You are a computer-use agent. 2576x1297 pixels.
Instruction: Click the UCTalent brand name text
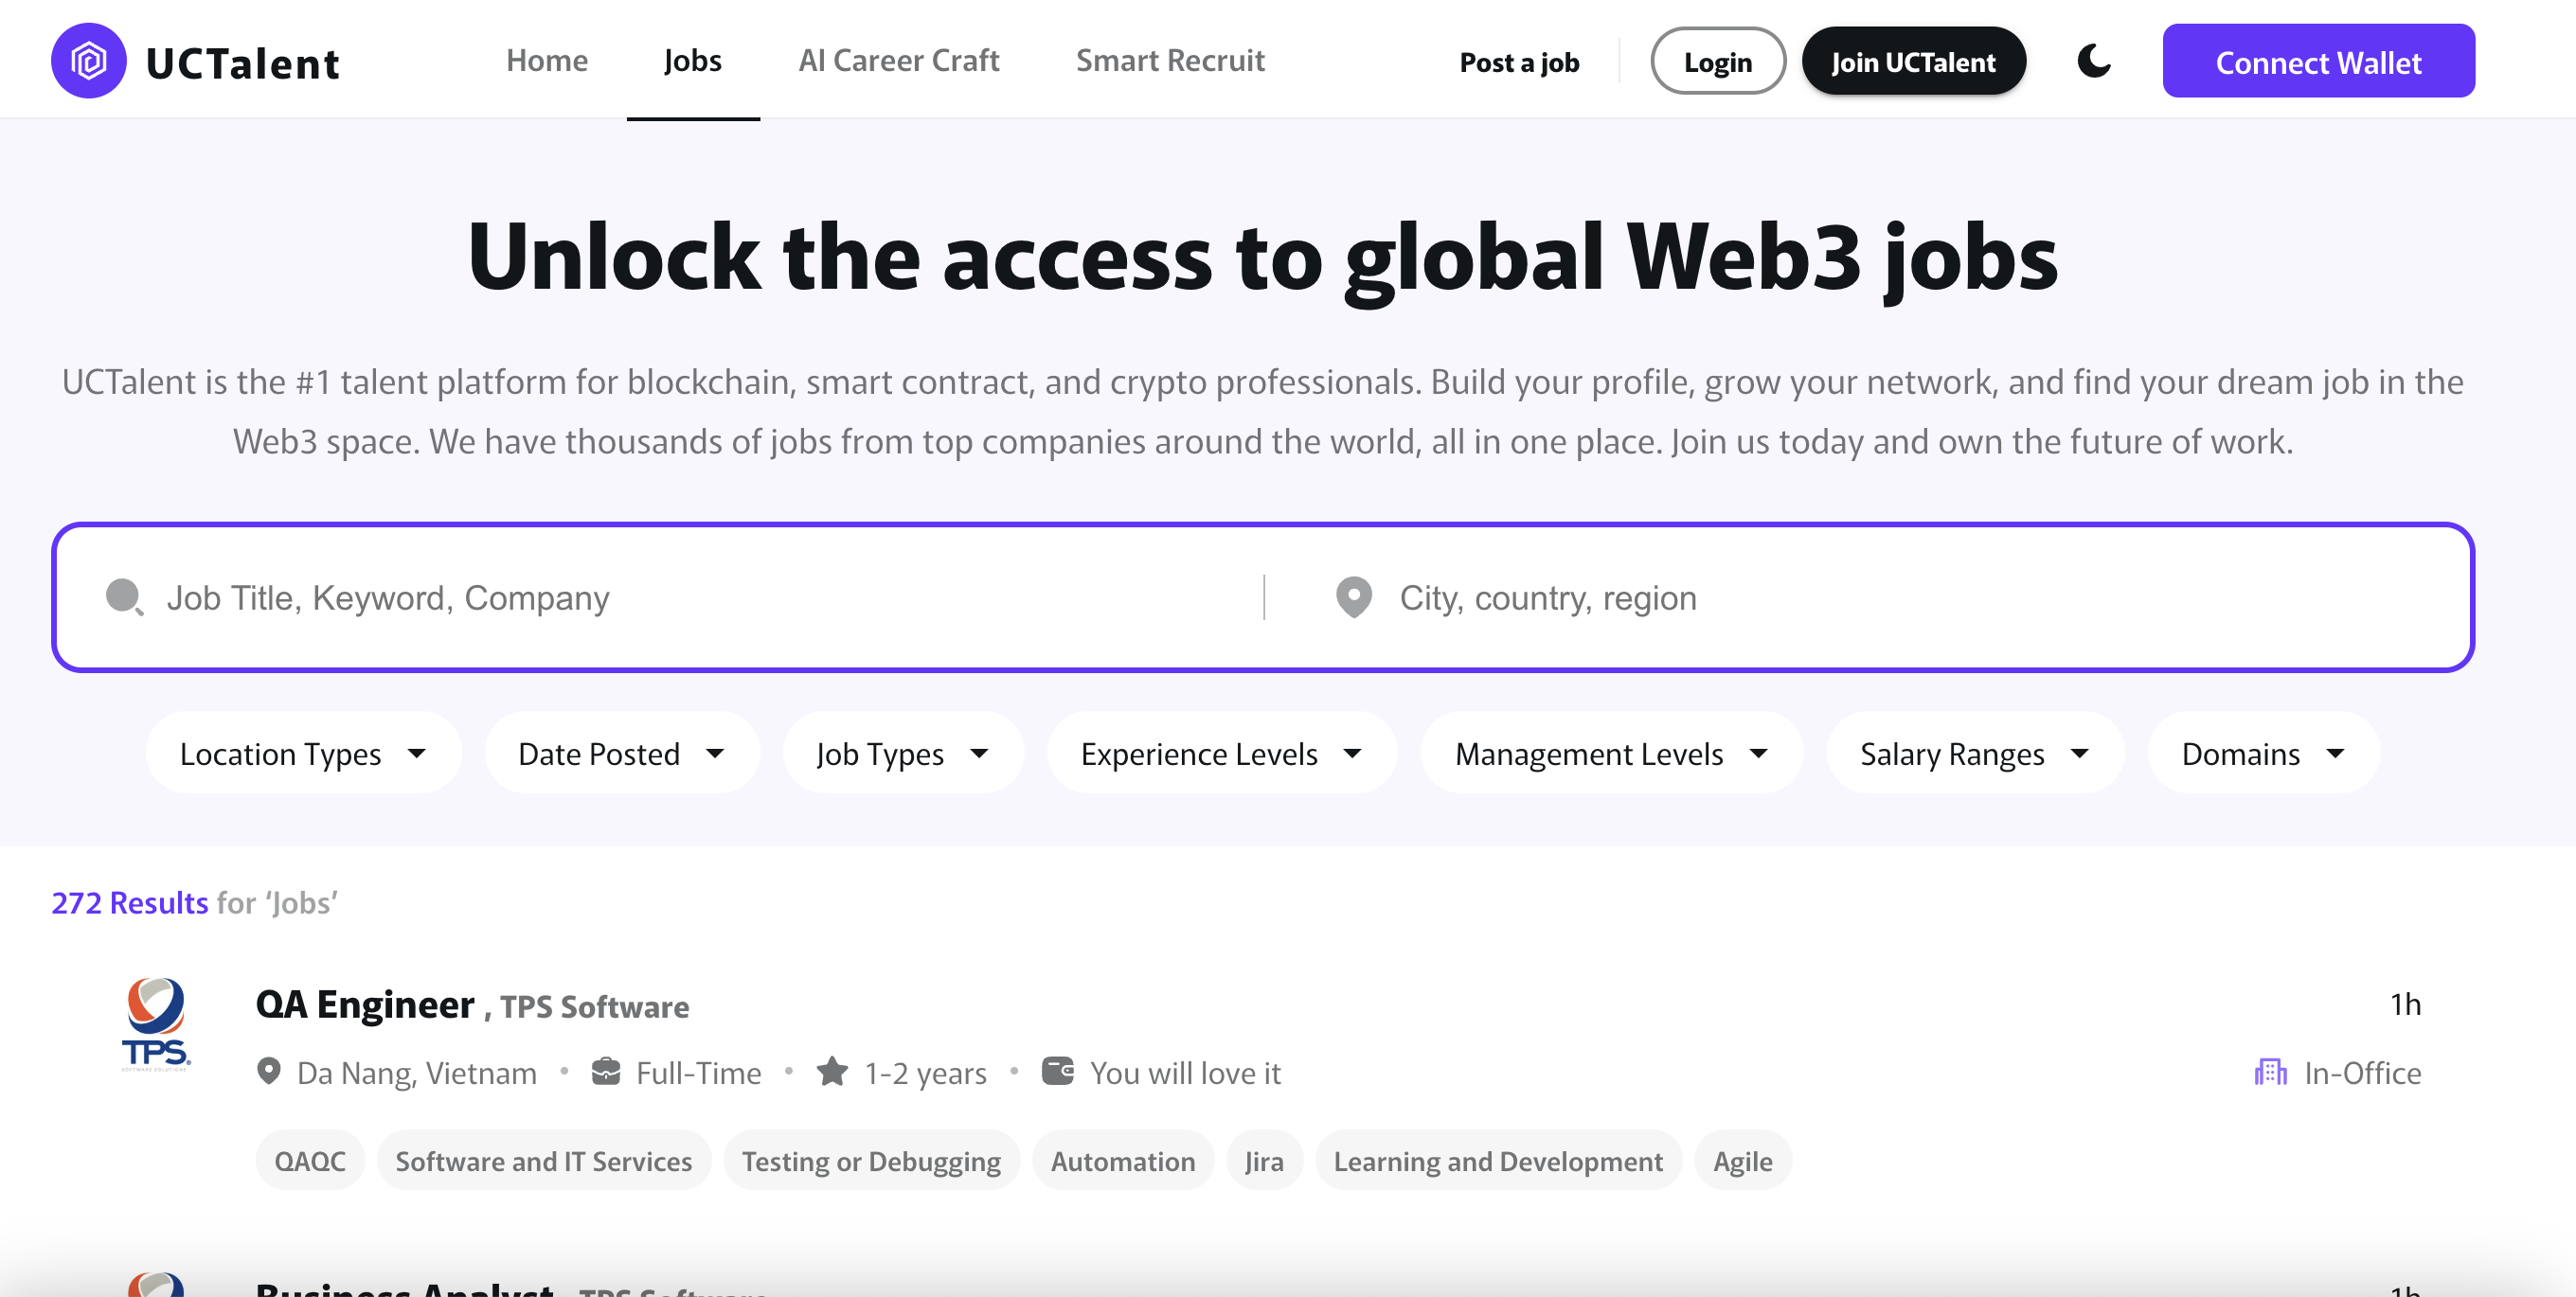pyautogui.click(x=243, y=63)
